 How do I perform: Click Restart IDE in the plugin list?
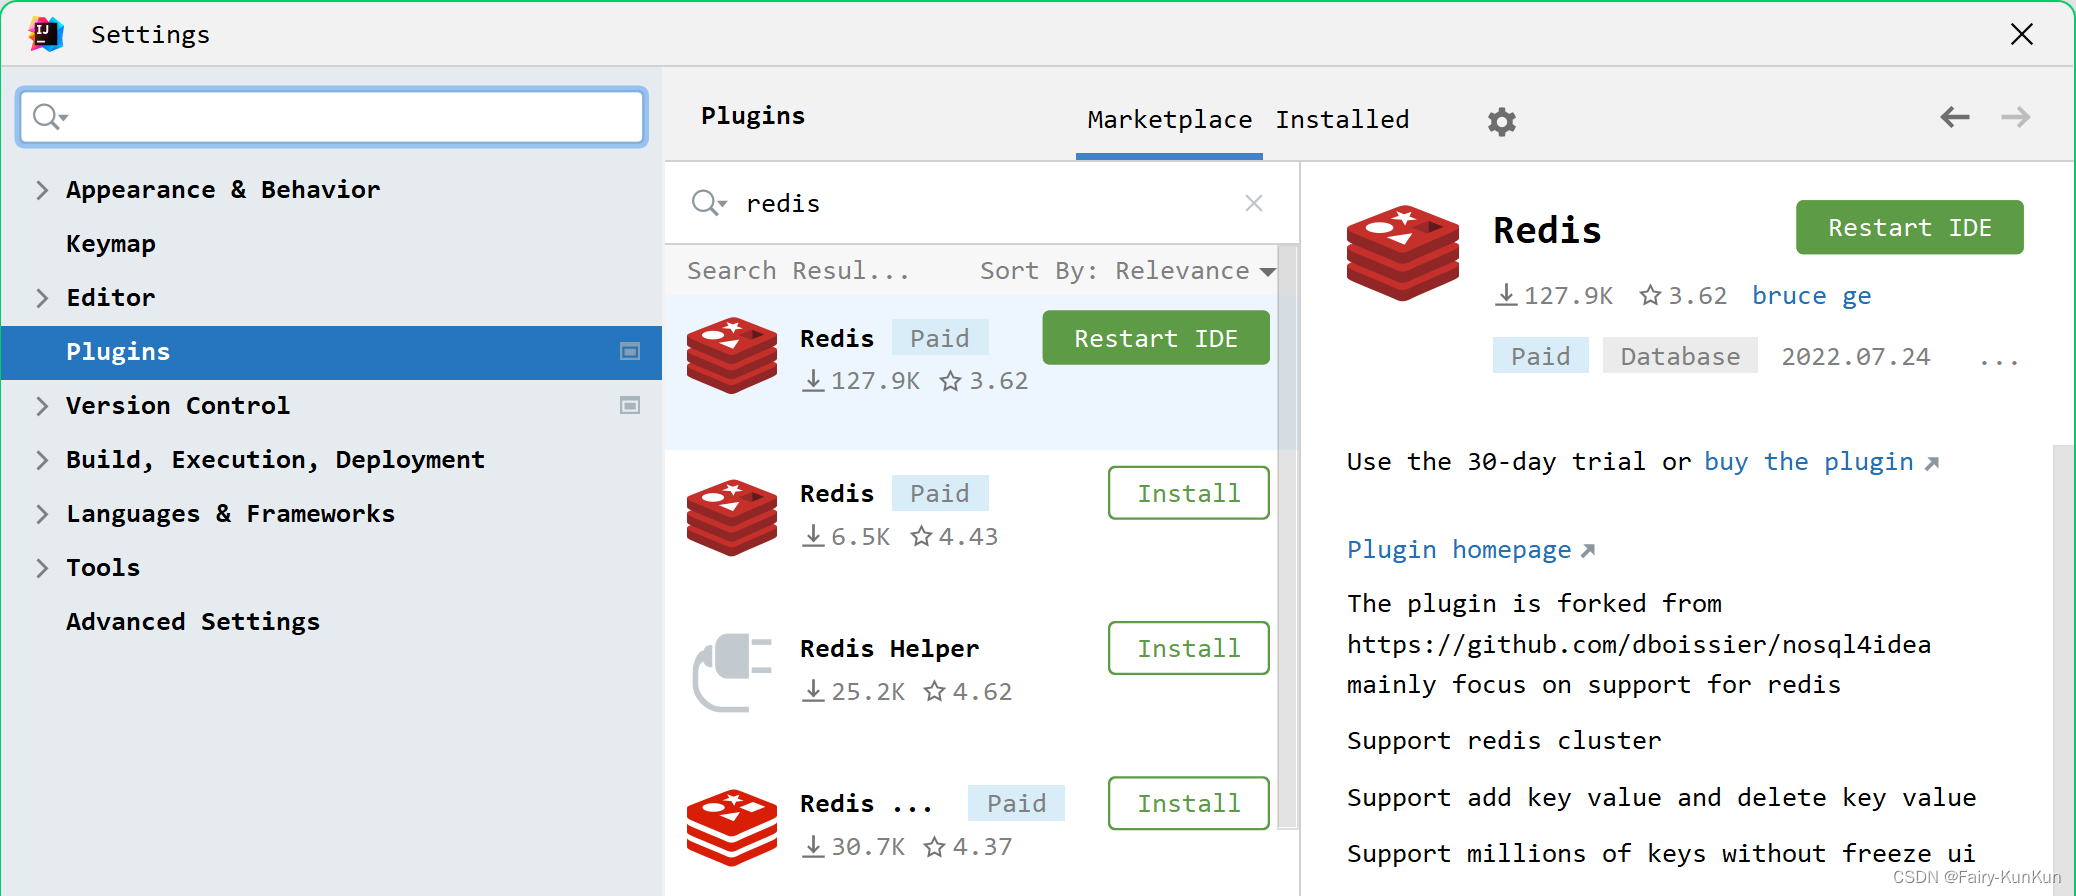tap(1156, 338)
